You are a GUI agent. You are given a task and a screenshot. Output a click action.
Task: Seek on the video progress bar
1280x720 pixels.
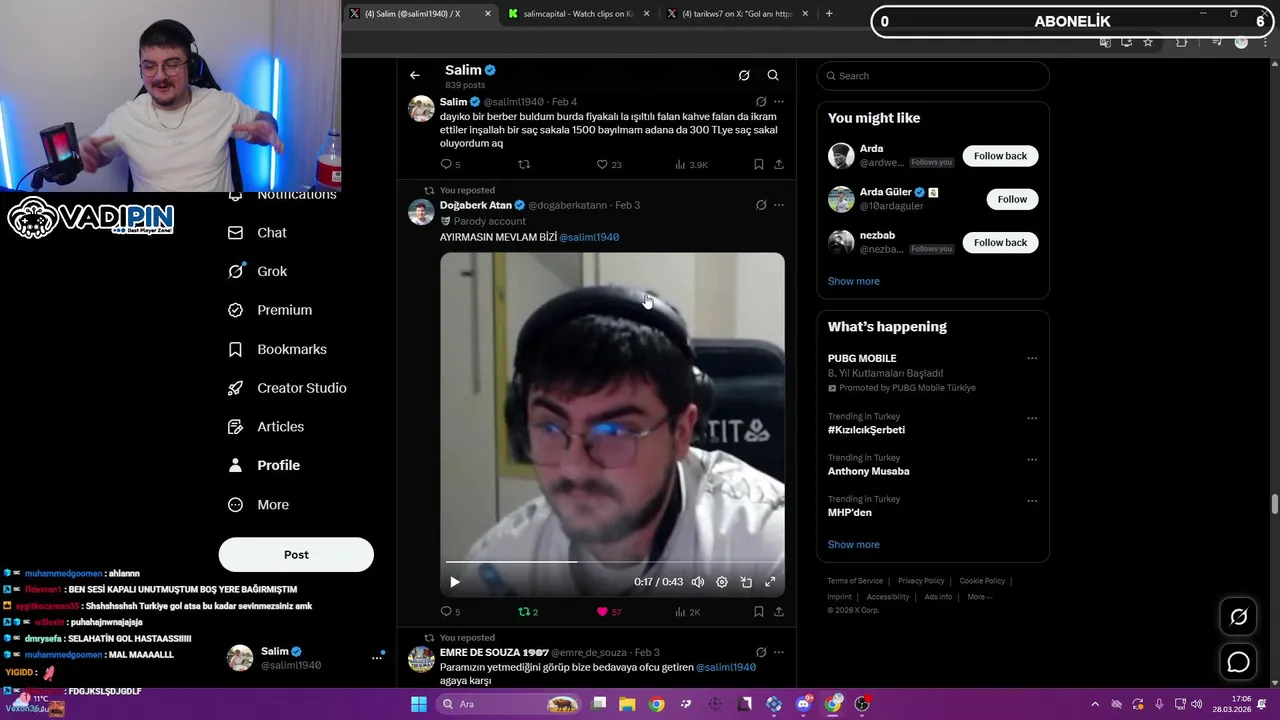point(612,561)
